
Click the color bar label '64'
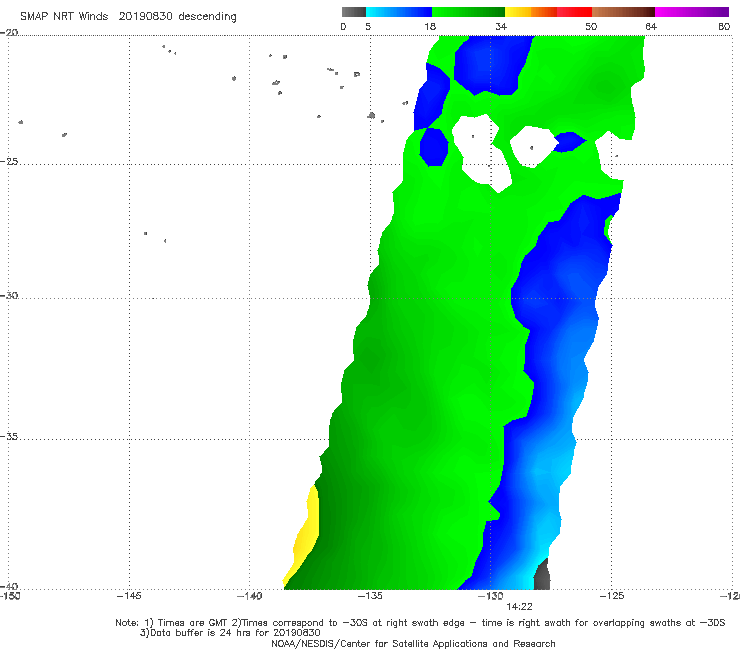pyautogui.click(x=651, y=26)
